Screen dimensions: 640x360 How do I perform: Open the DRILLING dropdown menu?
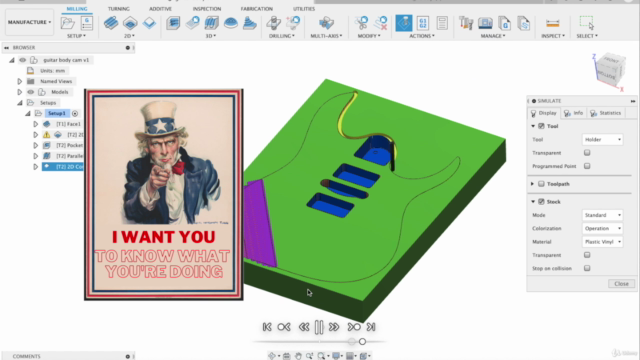pyautogui.click(x=282, y=36)
